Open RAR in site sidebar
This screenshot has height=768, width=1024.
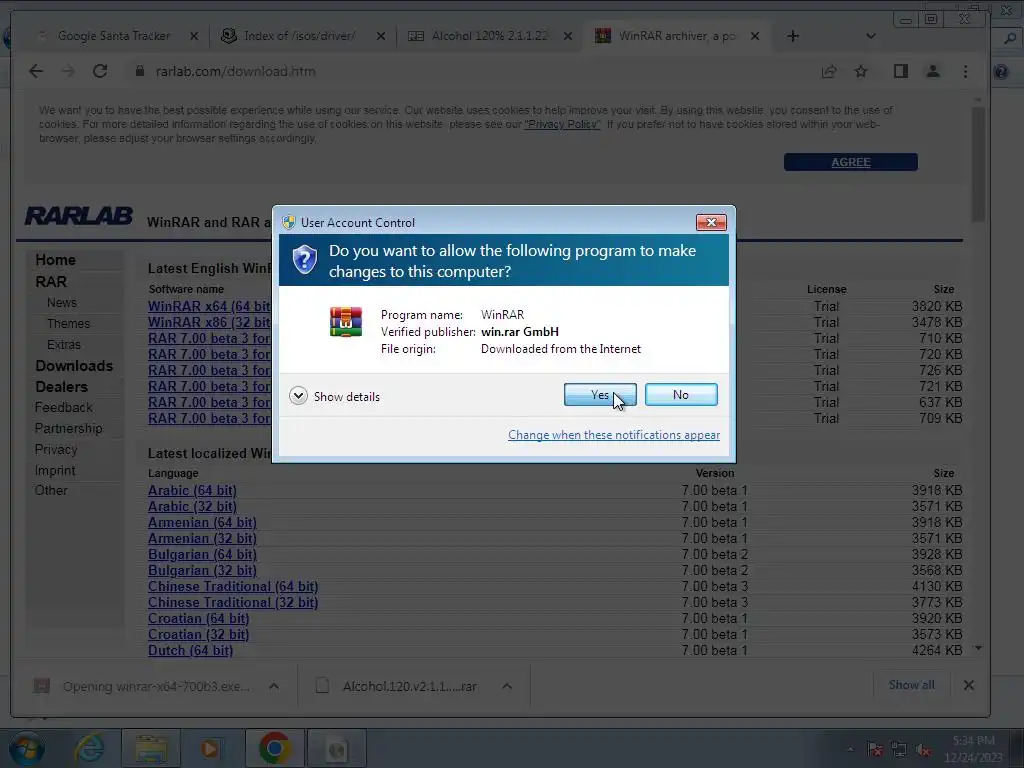[51, 281]
